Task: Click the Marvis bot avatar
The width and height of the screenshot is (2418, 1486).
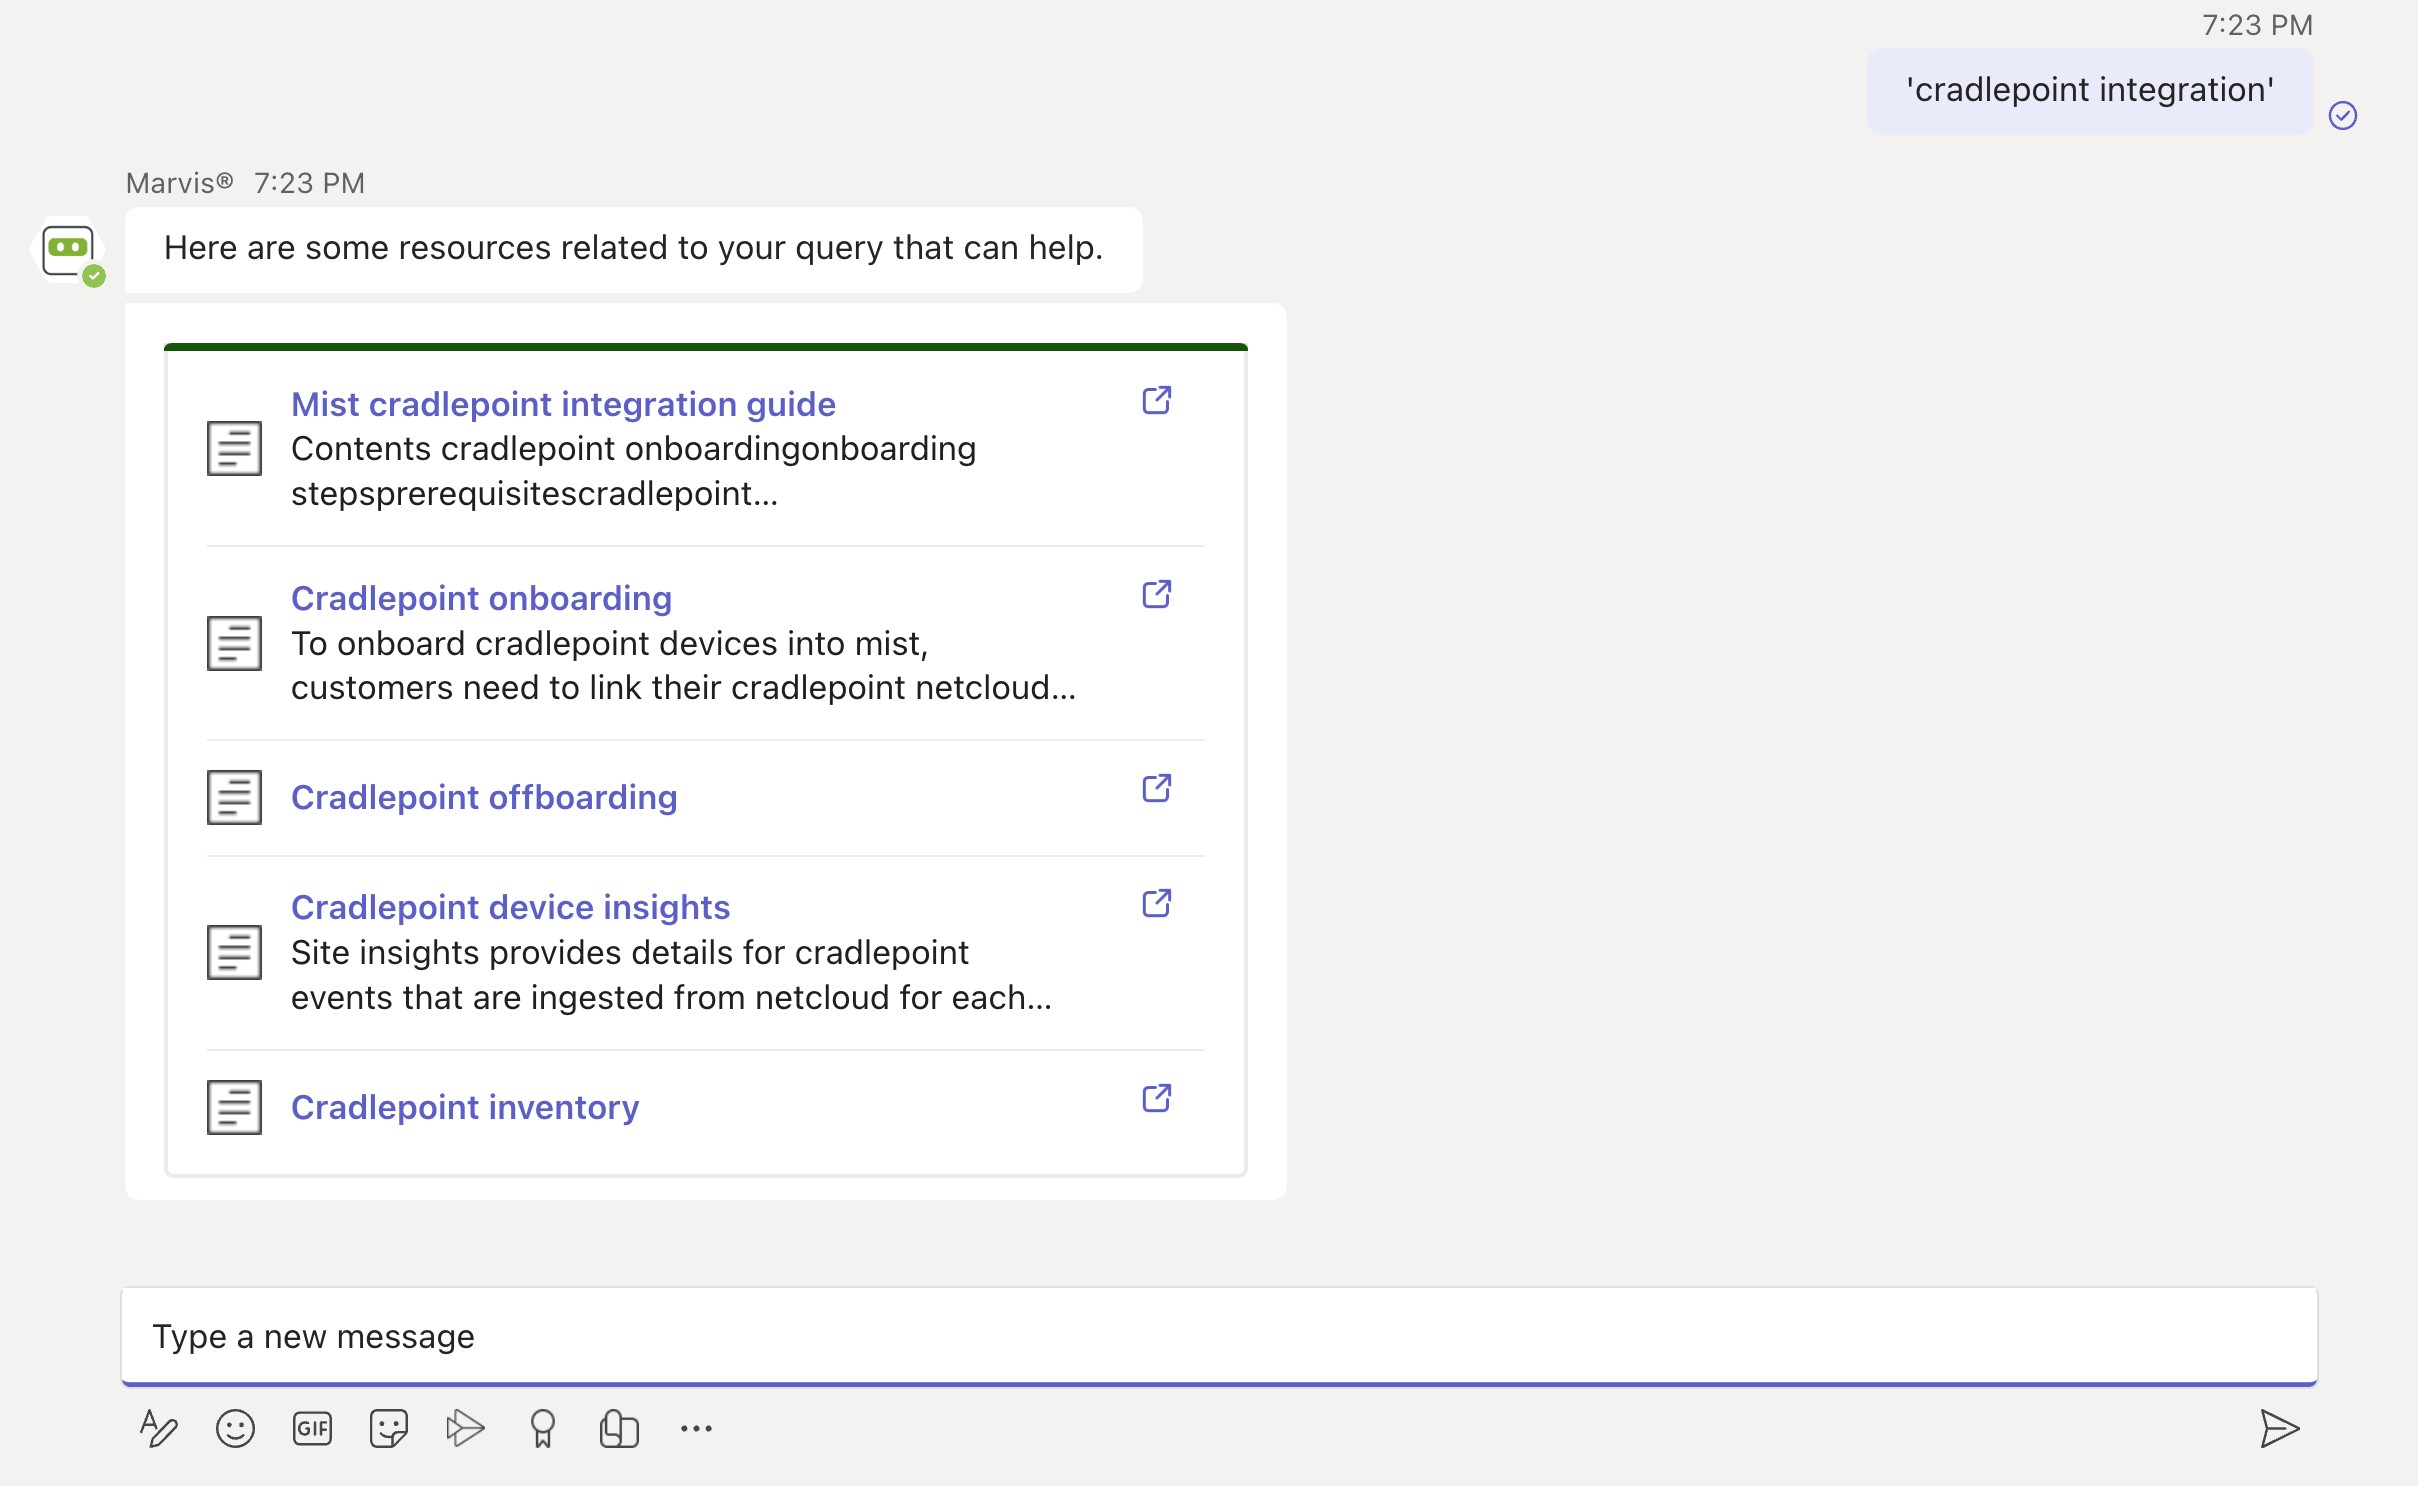Action: click(x=68, y=250)
